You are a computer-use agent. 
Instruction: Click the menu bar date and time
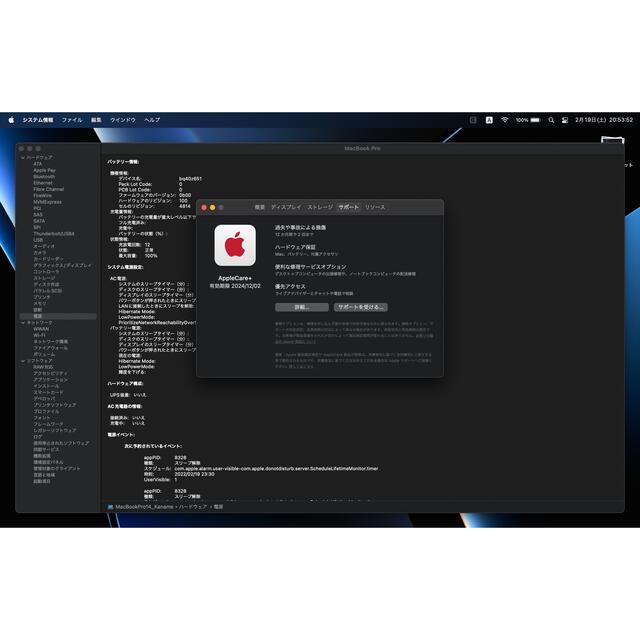pyautogui.click(x=604, y=120)
